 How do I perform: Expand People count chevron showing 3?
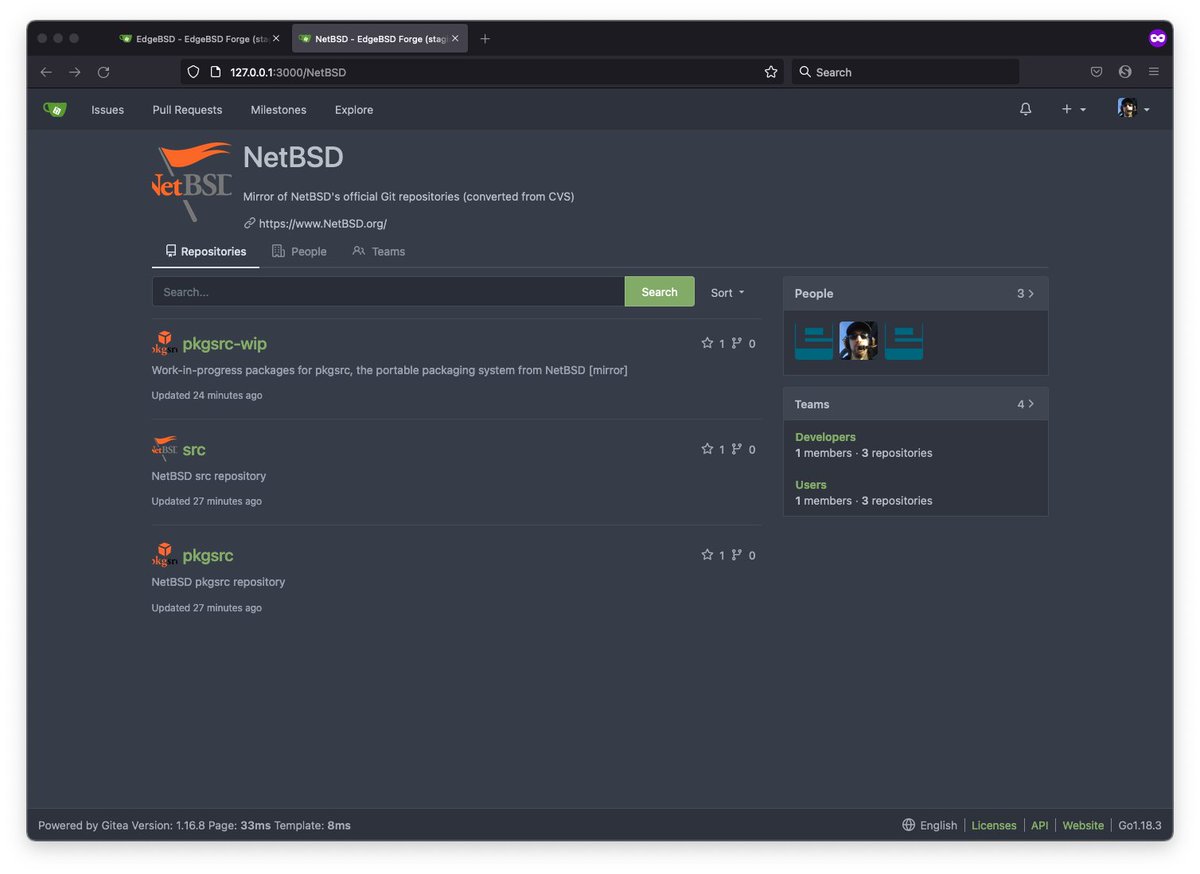(x=1026, y=293)
